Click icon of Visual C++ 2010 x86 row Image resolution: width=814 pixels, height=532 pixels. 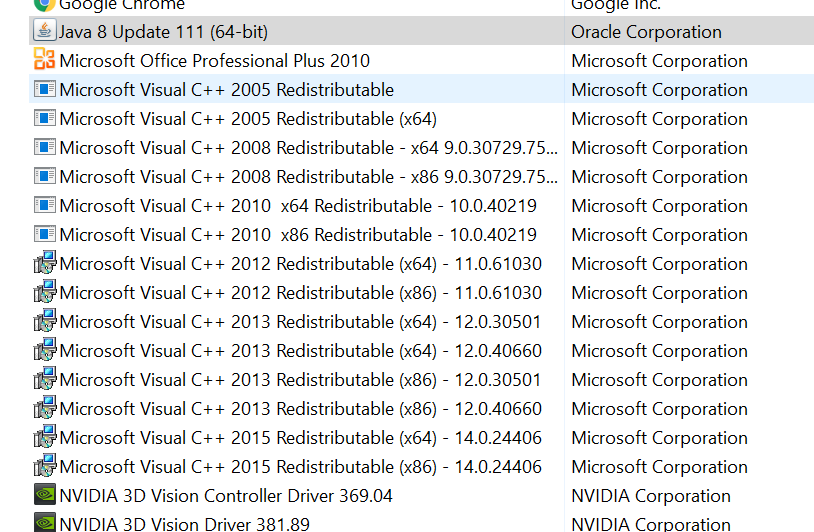(x=45, y=234)
